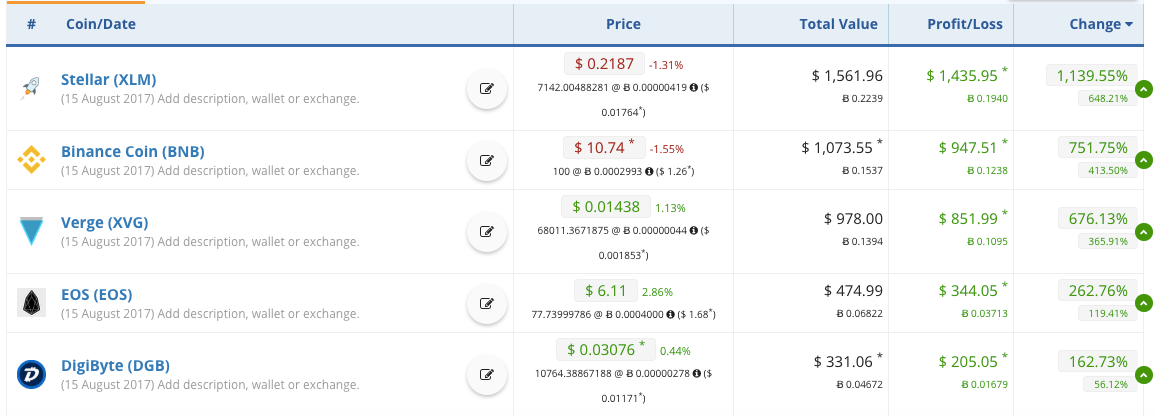Click the info icon in Stellar's purchase details
The width and height of the screenshot is (1155, 416).
point(694,88)
